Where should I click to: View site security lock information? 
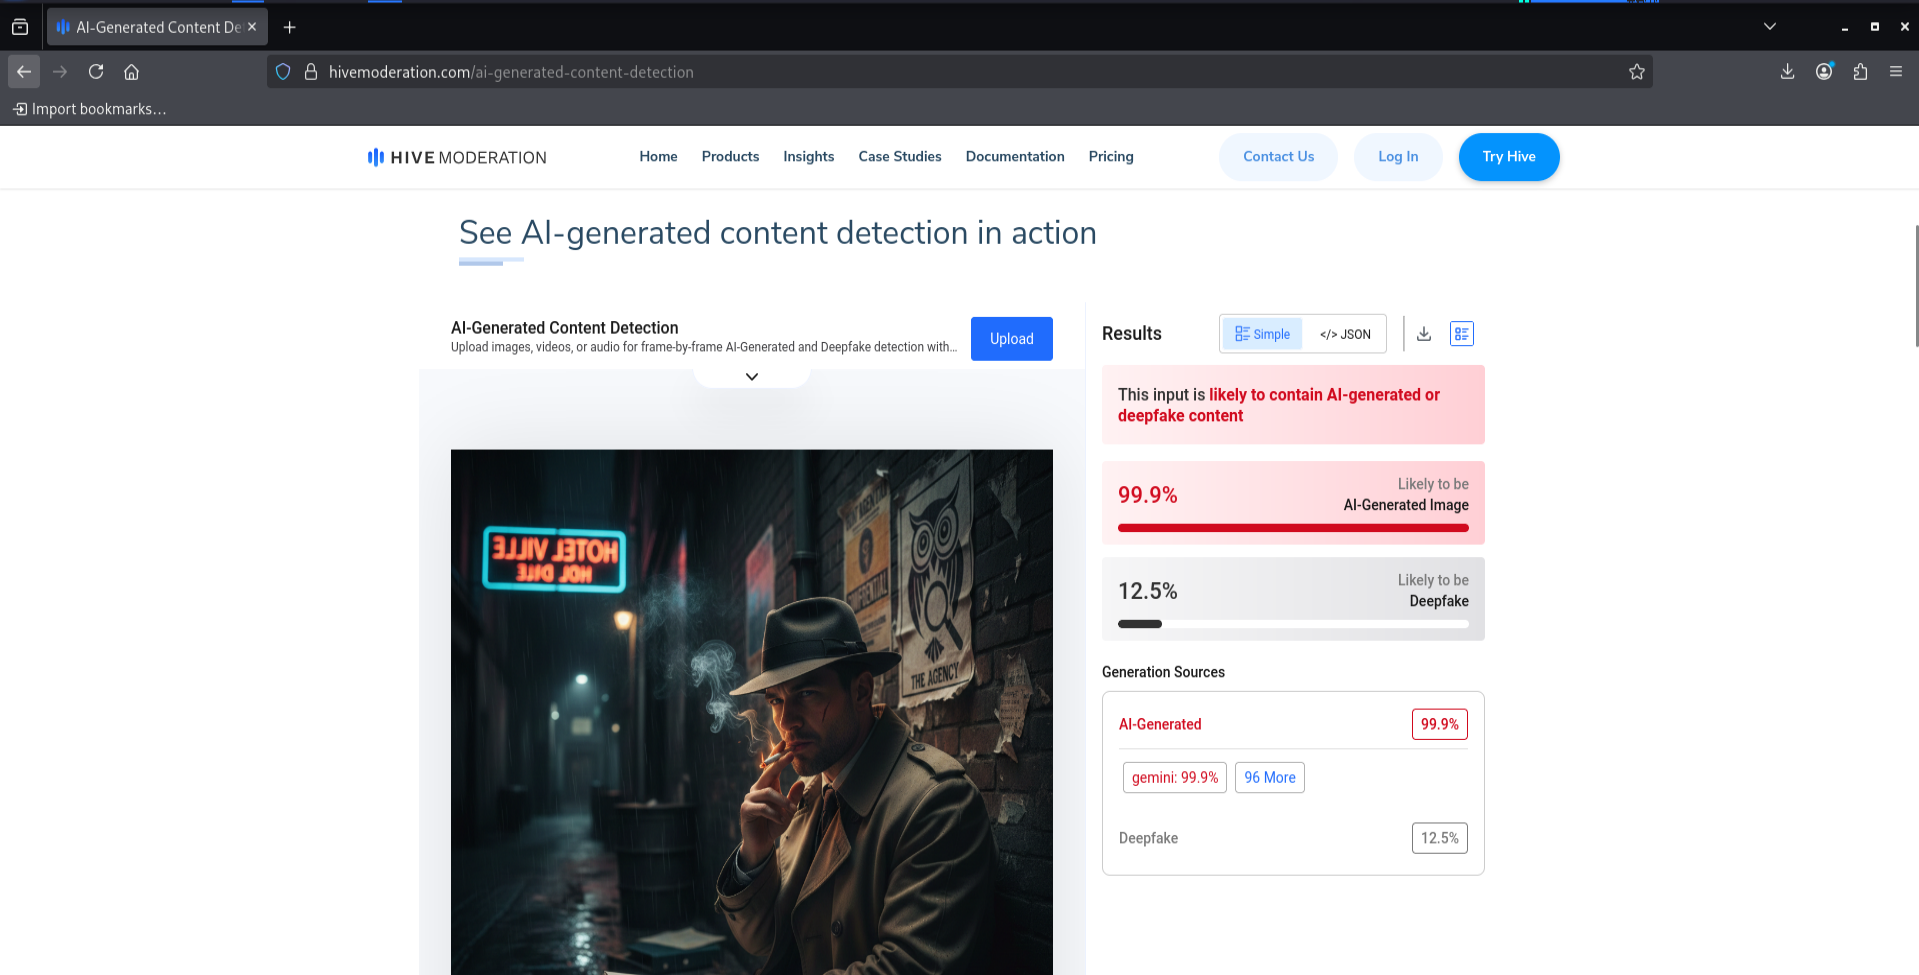pos(311,72)
